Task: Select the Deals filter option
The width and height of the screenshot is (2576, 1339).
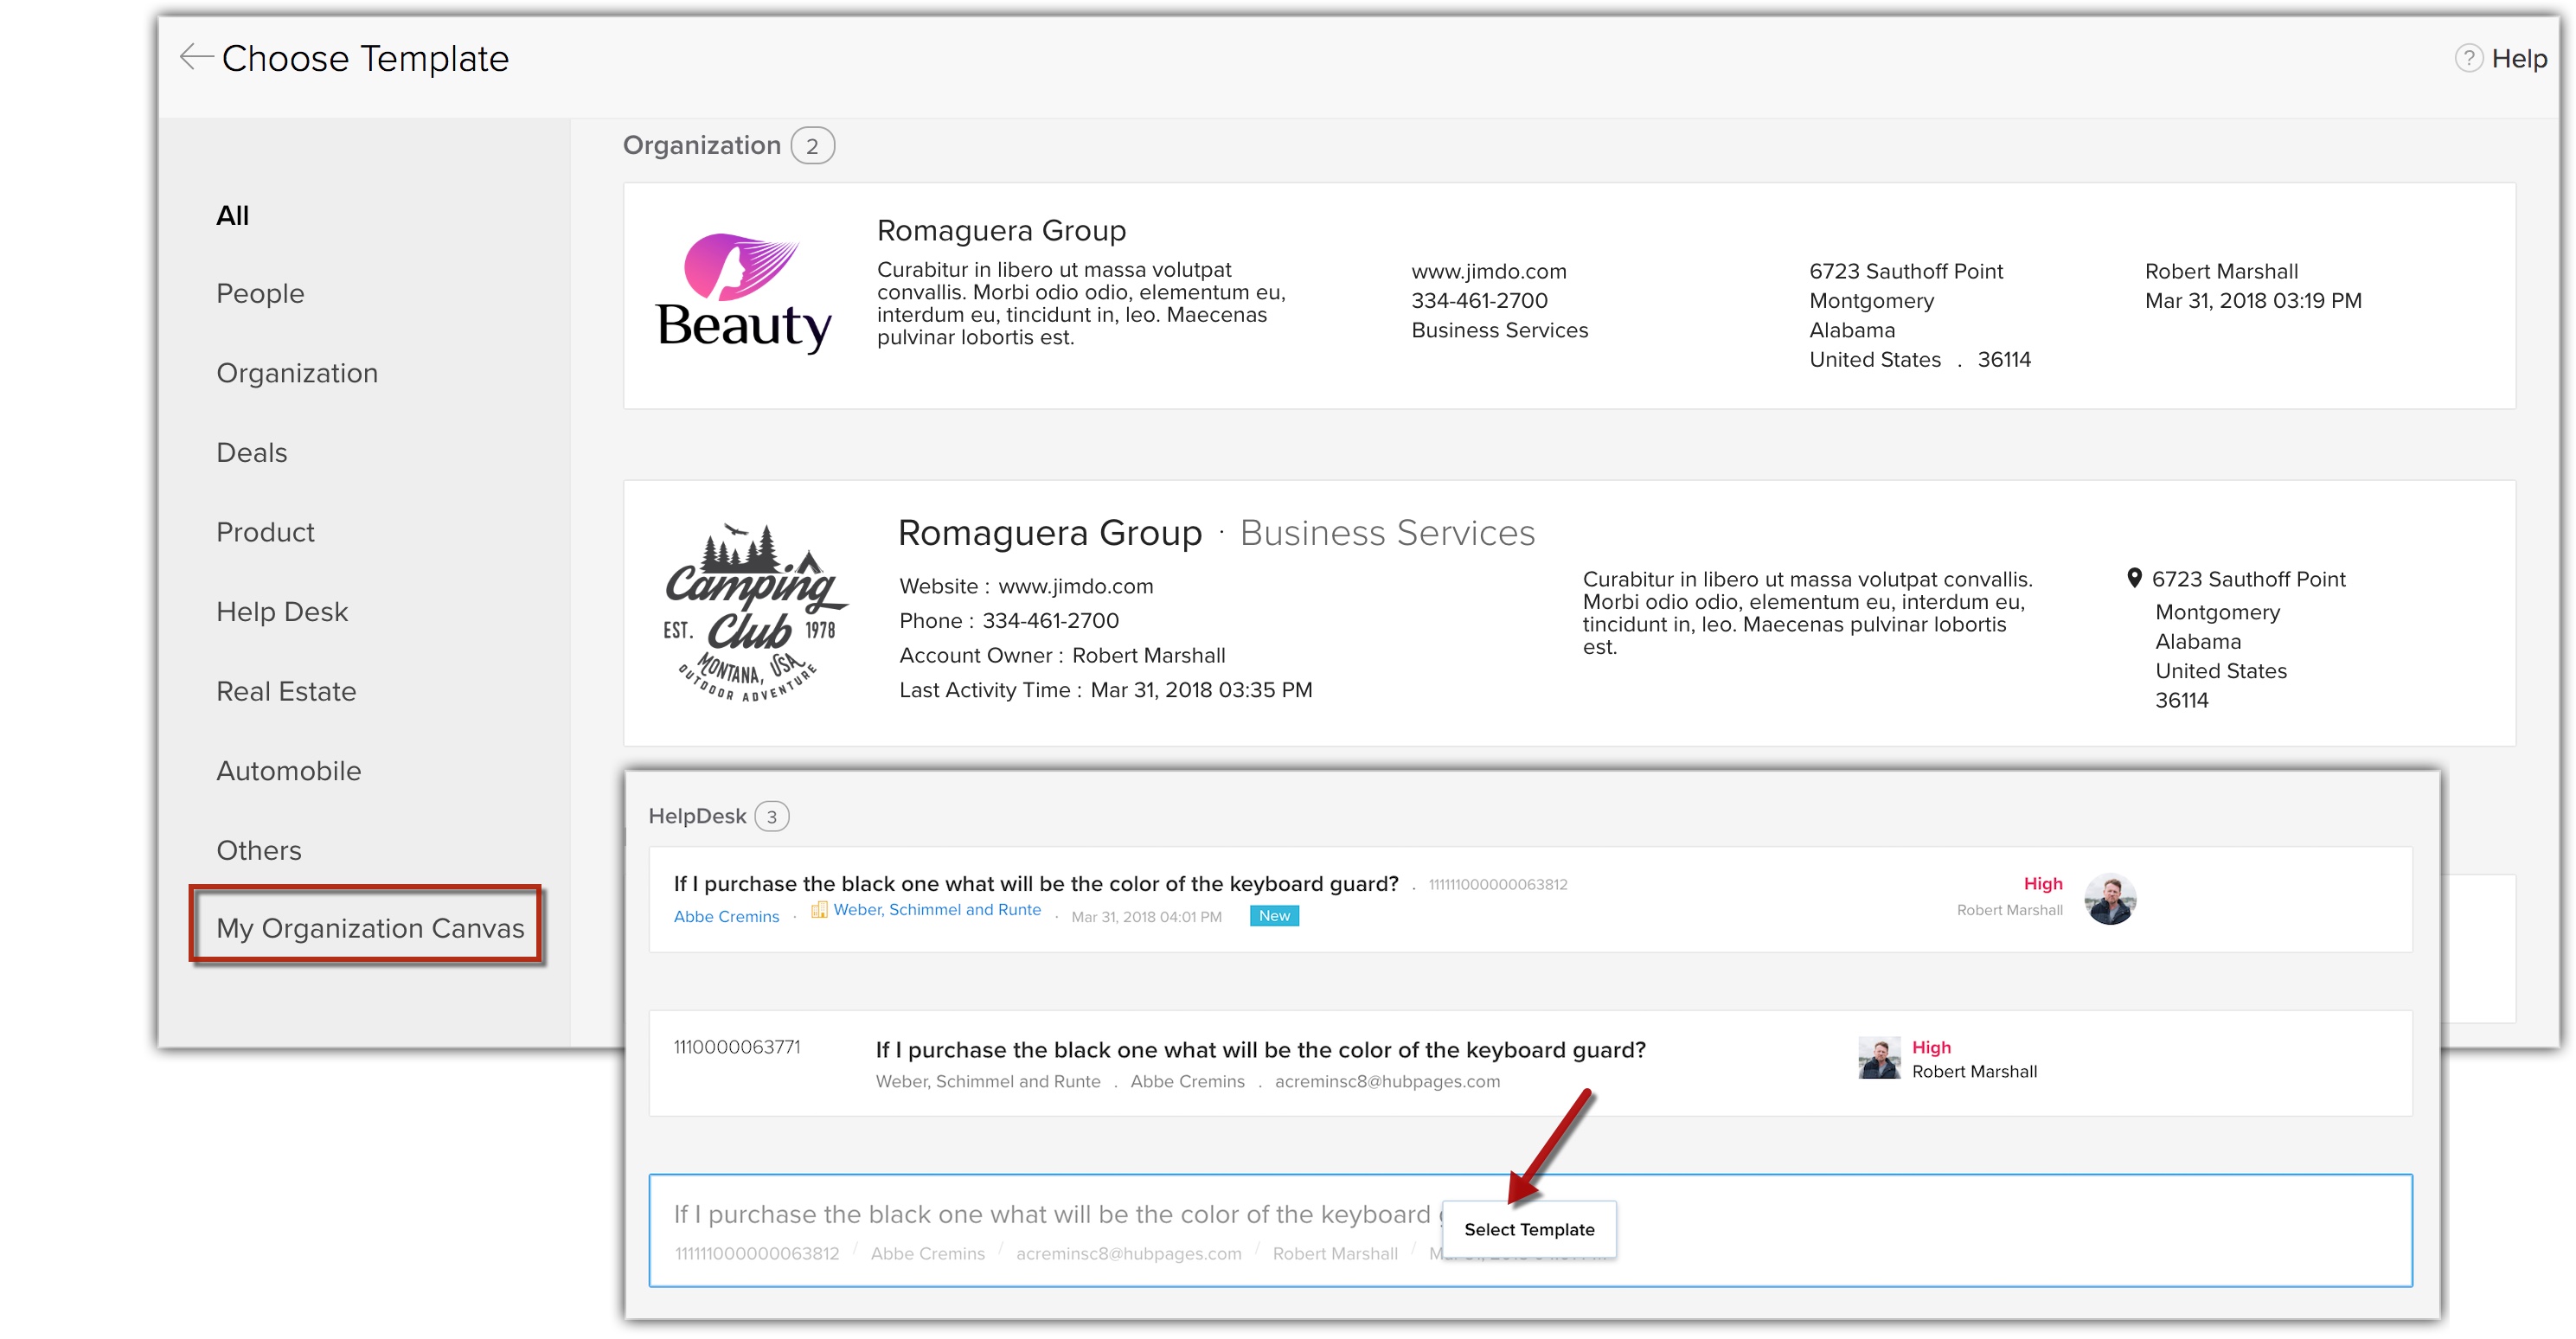Action: [x=253, y=450]
